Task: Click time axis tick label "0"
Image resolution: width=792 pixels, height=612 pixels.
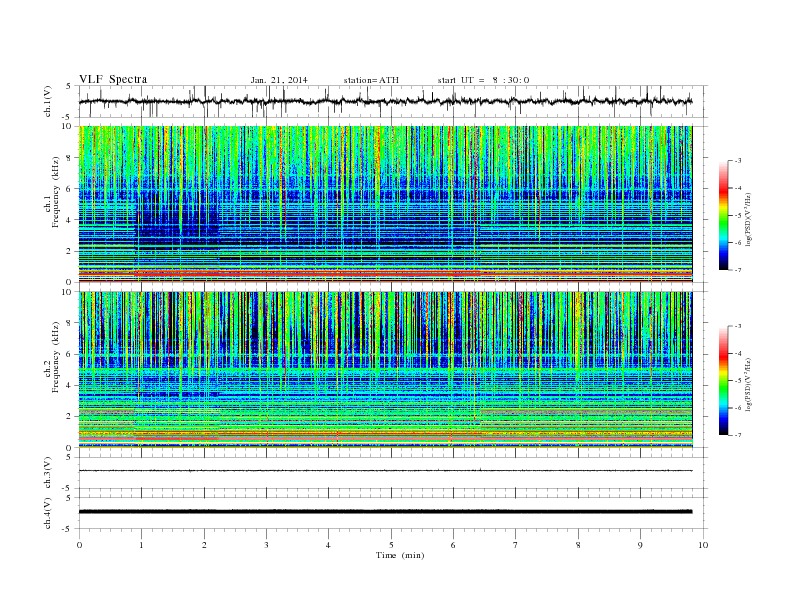Action: [79, 545]
